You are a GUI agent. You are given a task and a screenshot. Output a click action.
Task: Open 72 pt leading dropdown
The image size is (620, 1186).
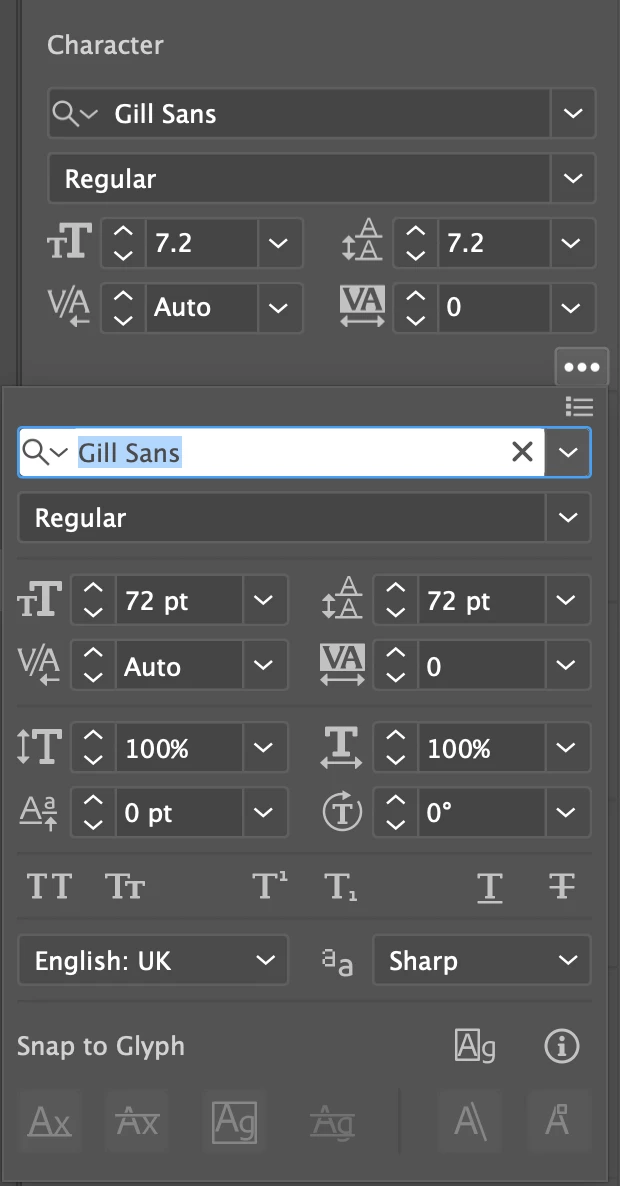(567, 601)
